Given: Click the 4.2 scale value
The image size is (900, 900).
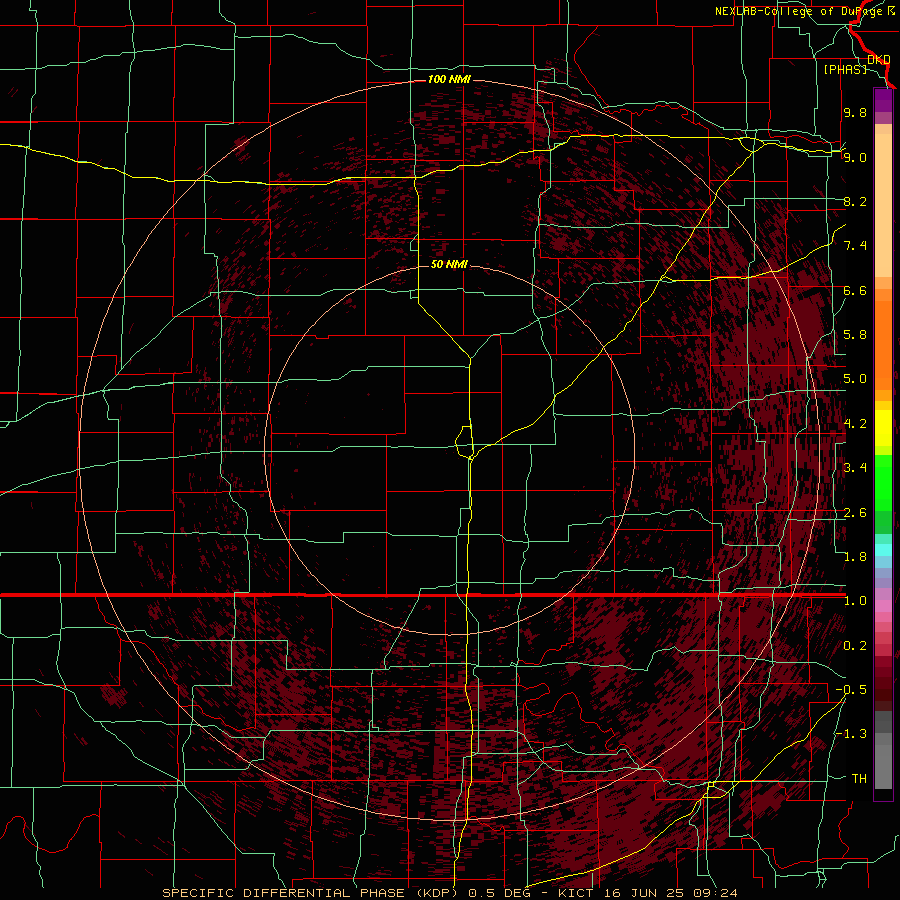Looking at the screenshot, I should coord(855,424).
